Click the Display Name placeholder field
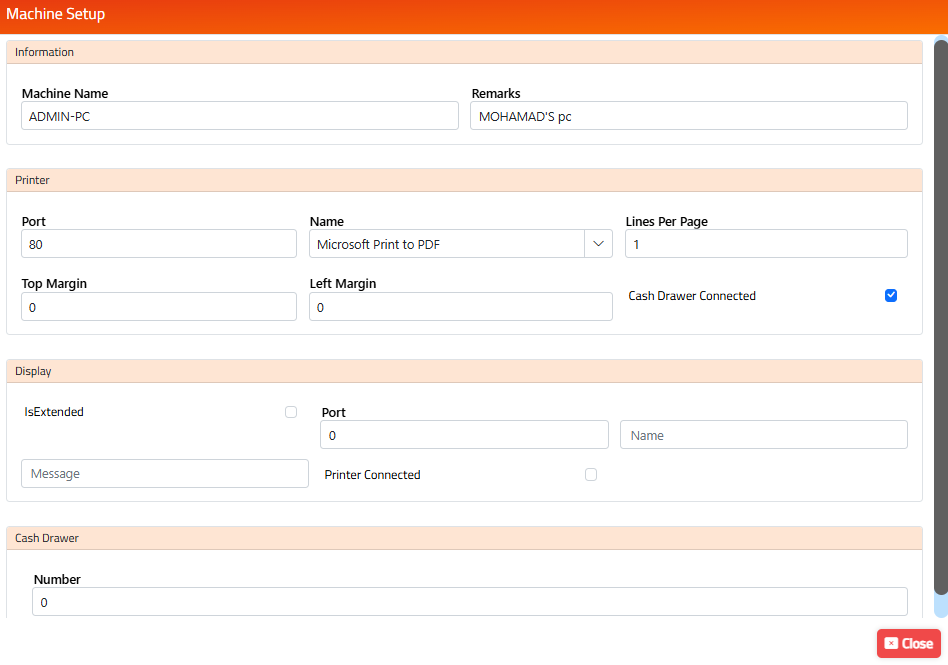The height and width of the screenshot is (665, 948). click(x=764, y=435)
